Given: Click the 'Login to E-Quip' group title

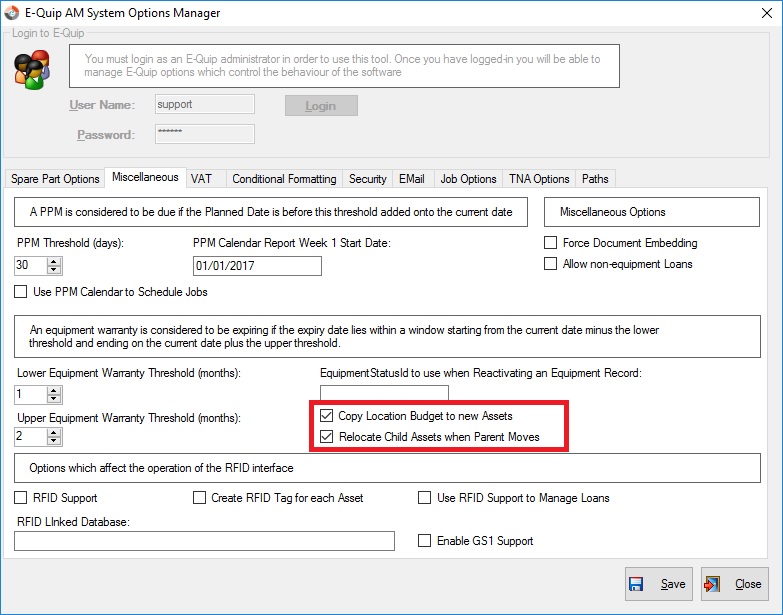Looking at the screenshot, I should point(48,33).
